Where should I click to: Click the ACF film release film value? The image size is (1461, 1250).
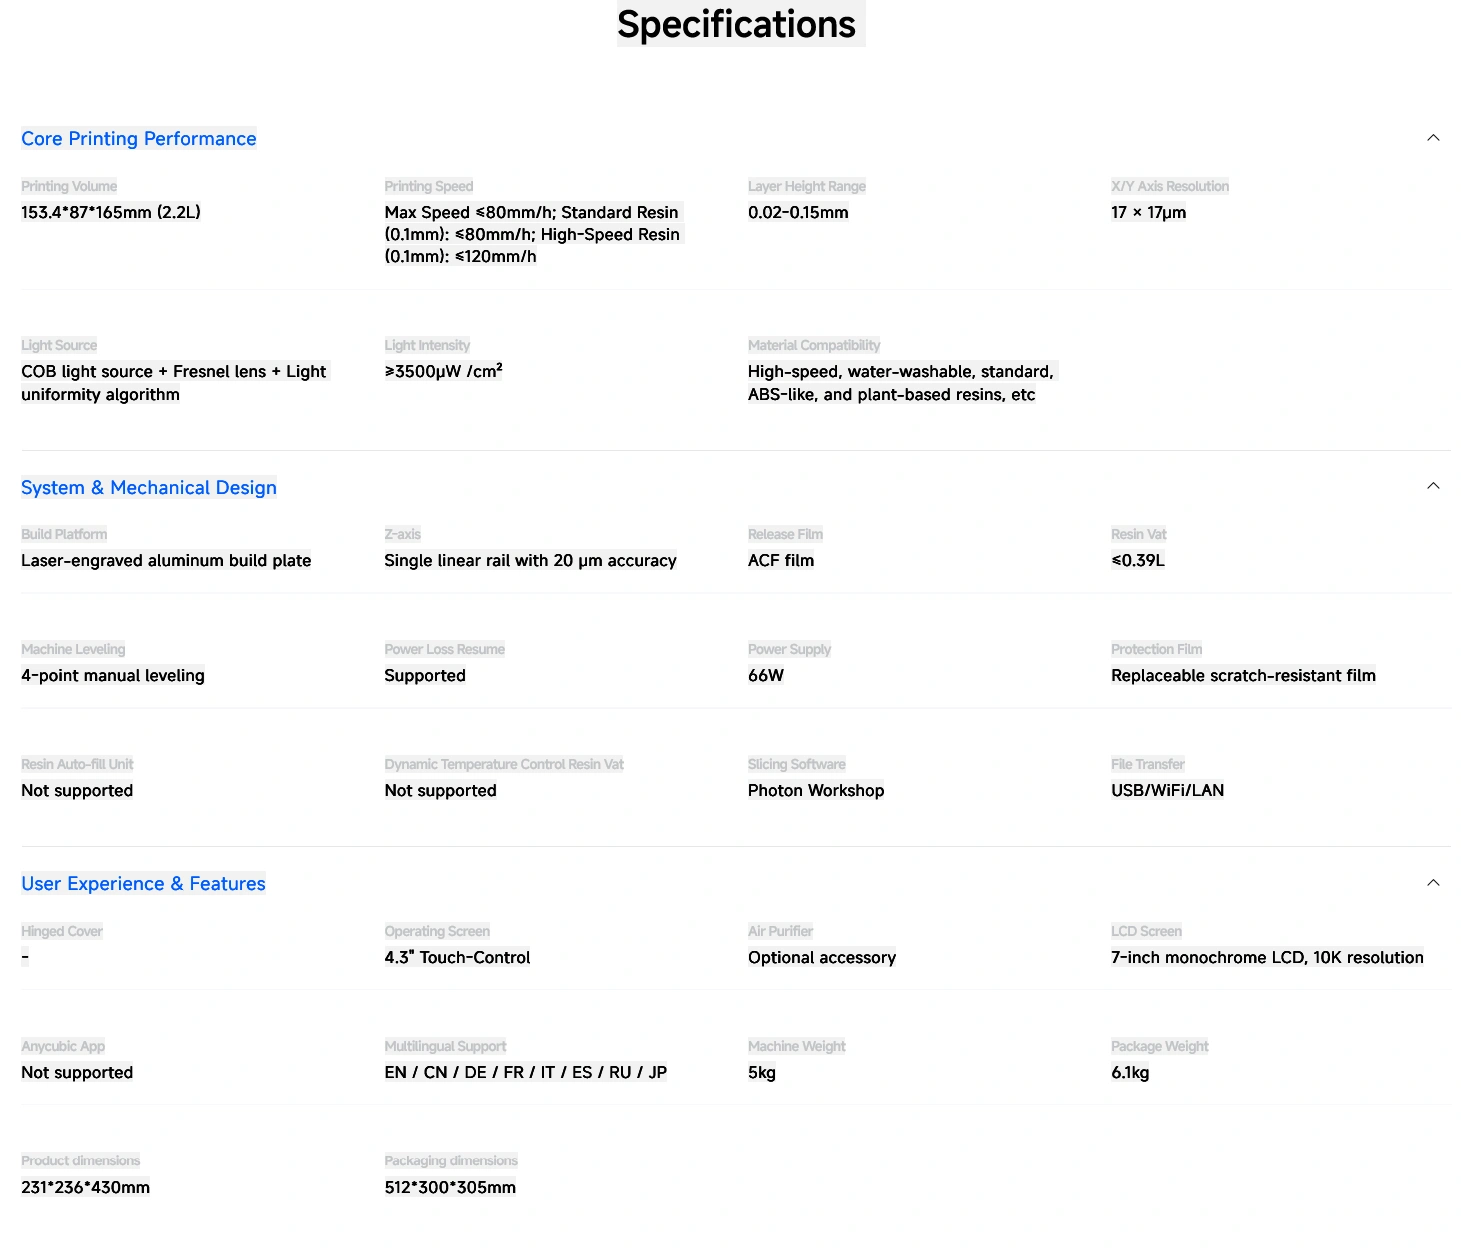[781, 561]
